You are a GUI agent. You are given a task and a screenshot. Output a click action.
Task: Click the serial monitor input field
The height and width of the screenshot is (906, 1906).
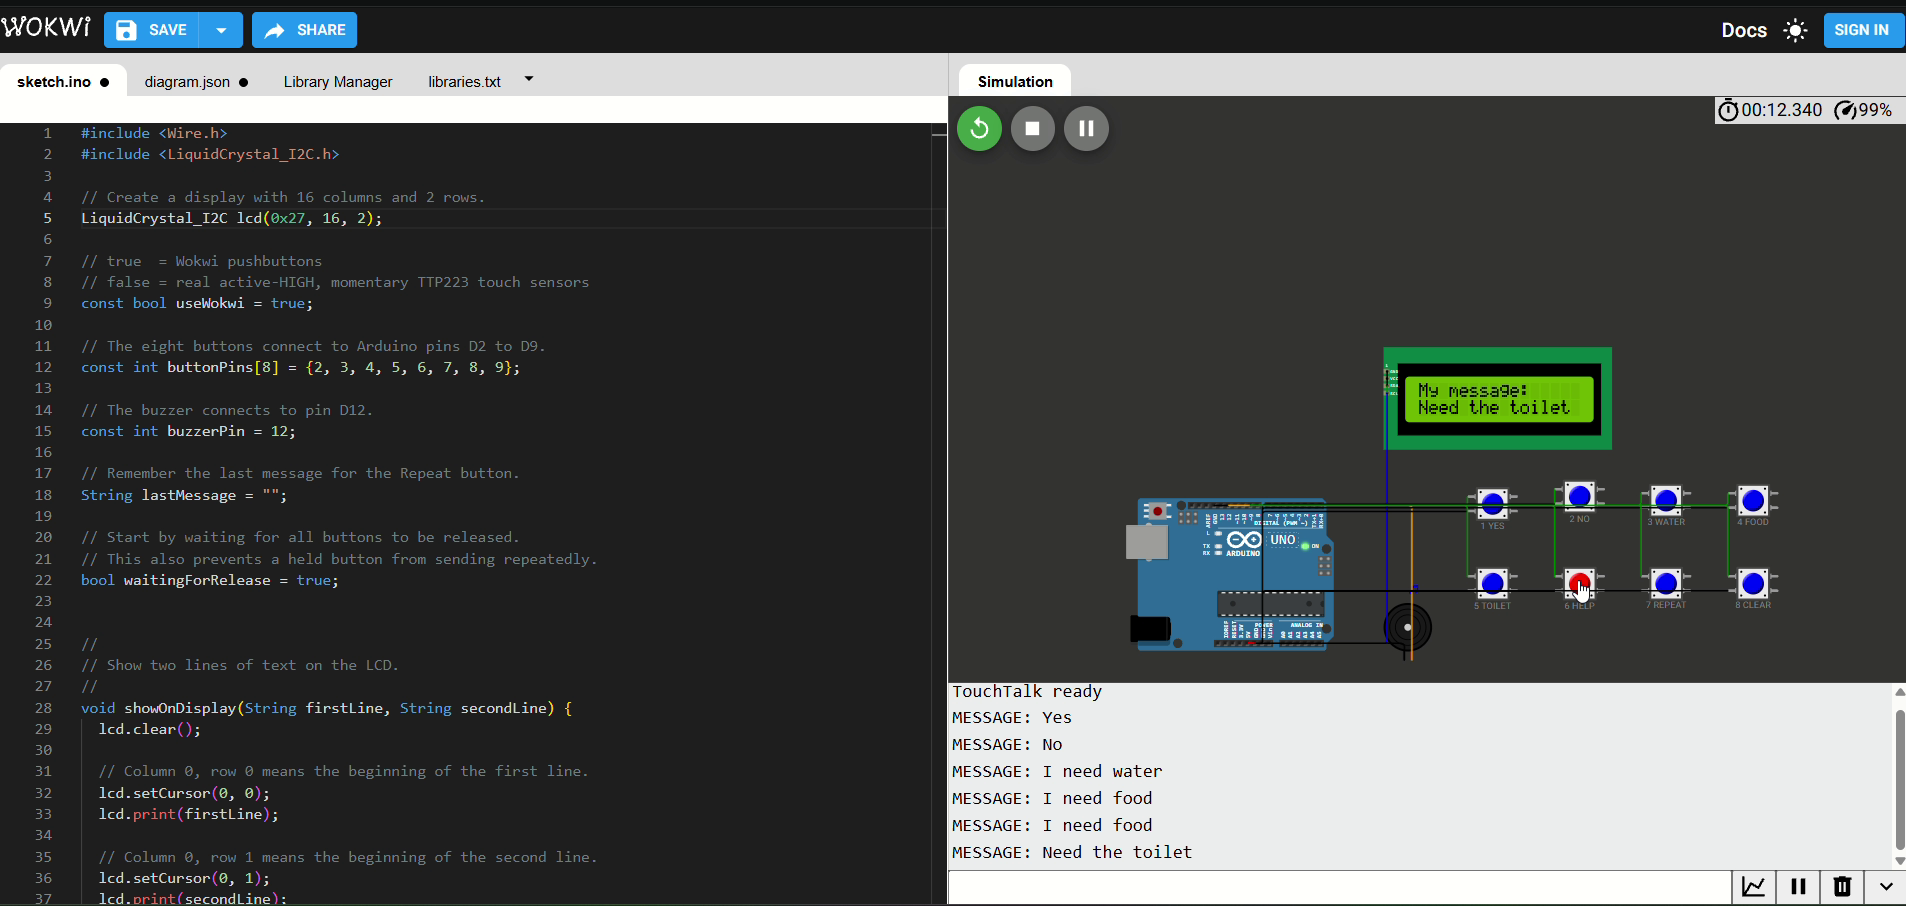coord(1340,887)
